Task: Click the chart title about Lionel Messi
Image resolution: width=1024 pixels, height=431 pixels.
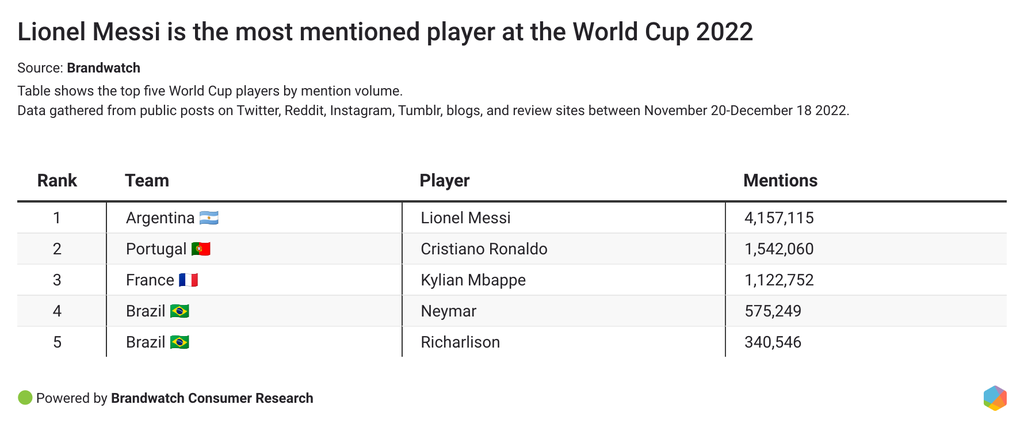Action: pos(385,31)
